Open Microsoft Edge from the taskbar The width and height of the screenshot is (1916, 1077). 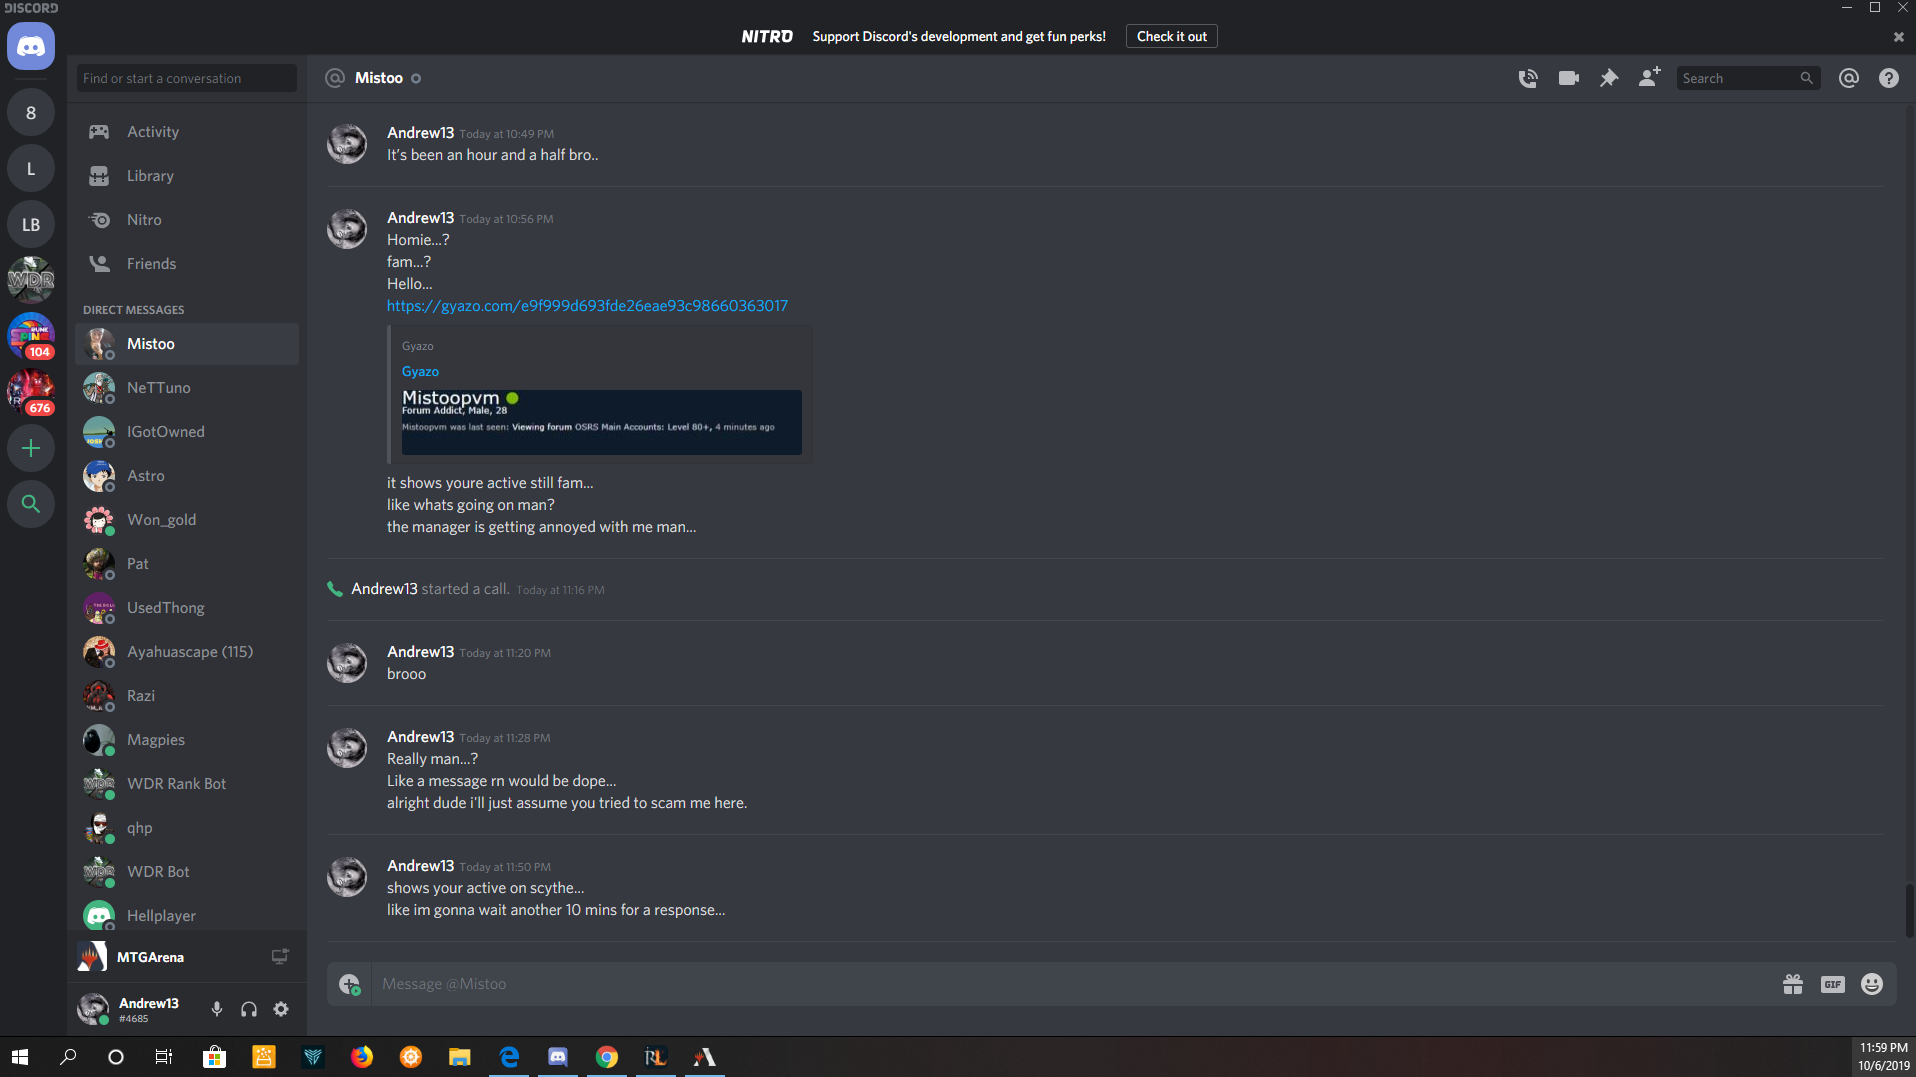509,1057
